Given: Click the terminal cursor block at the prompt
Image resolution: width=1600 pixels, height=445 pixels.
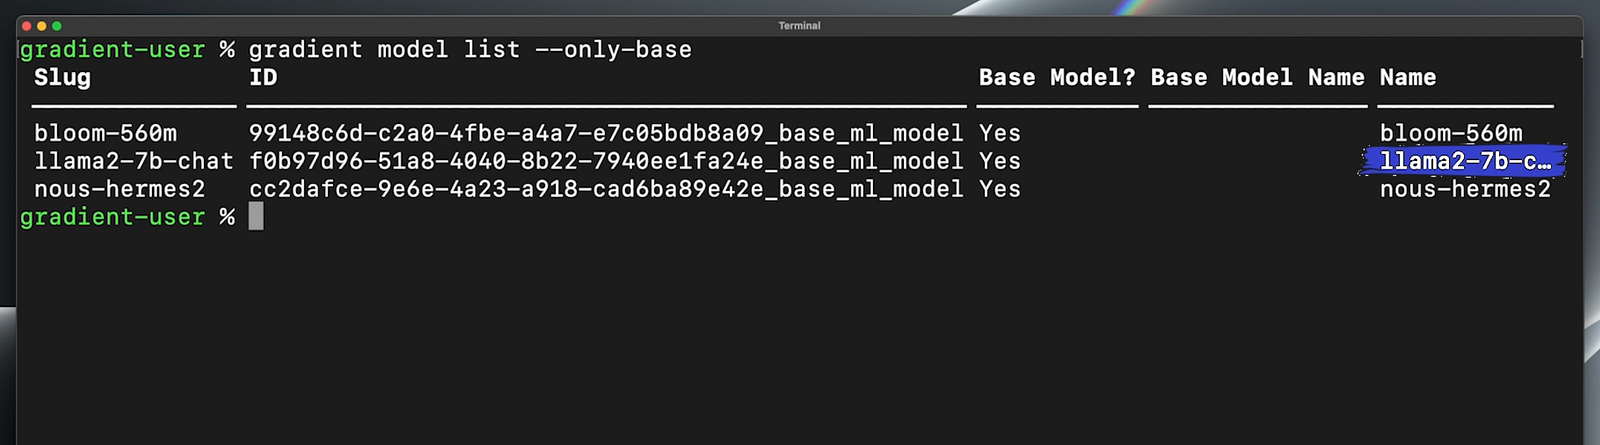Looking at the screenshot, I should [x=256, y=216].
